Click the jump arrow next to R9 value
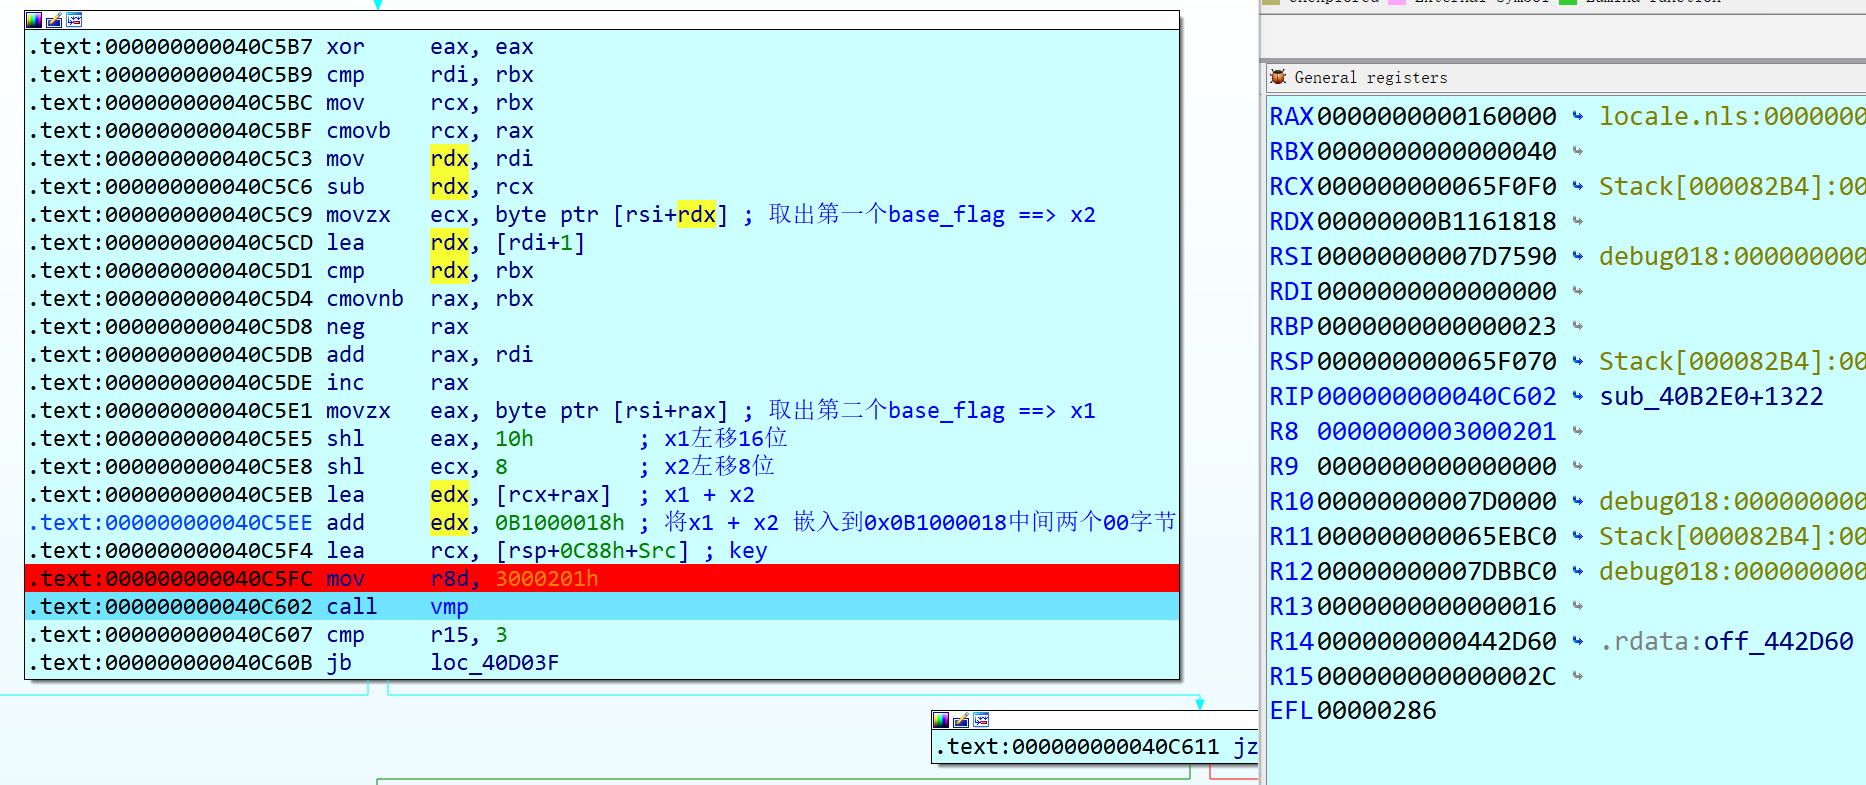This screenshot has height=785, width=1866. point(1578,466)
